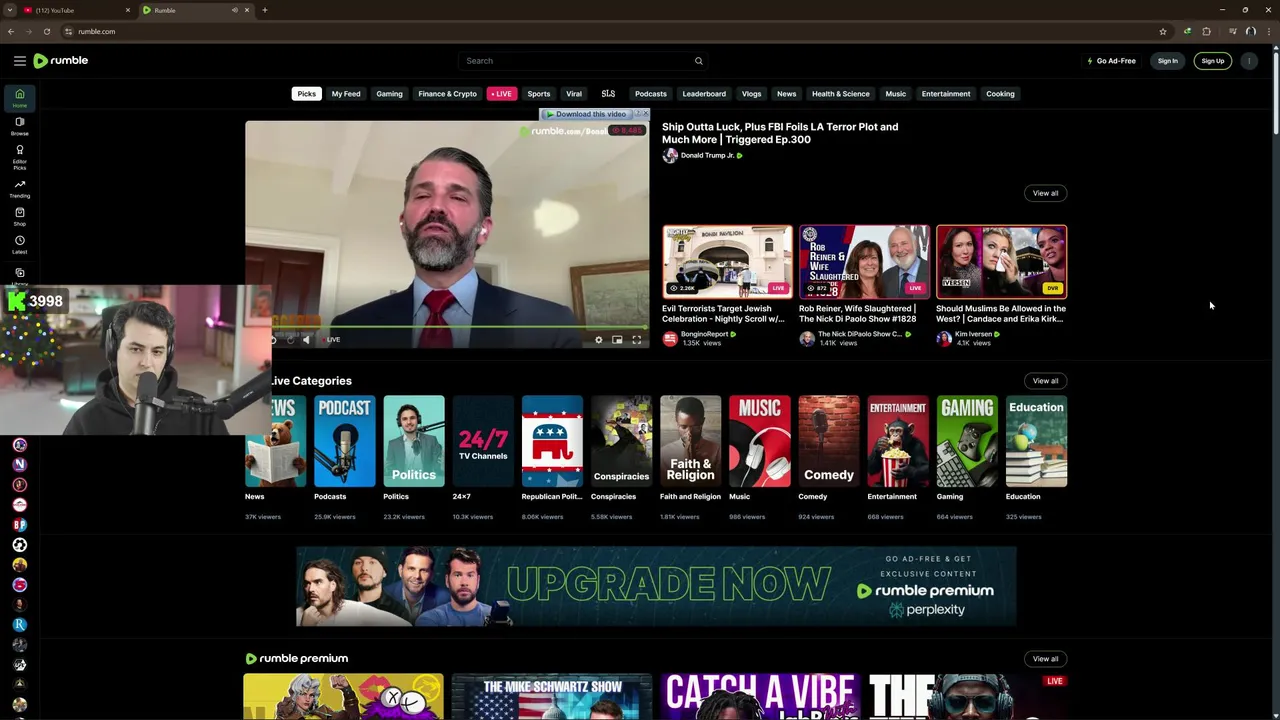Click the Upgrade Now premium banner

tap(656, 586)
